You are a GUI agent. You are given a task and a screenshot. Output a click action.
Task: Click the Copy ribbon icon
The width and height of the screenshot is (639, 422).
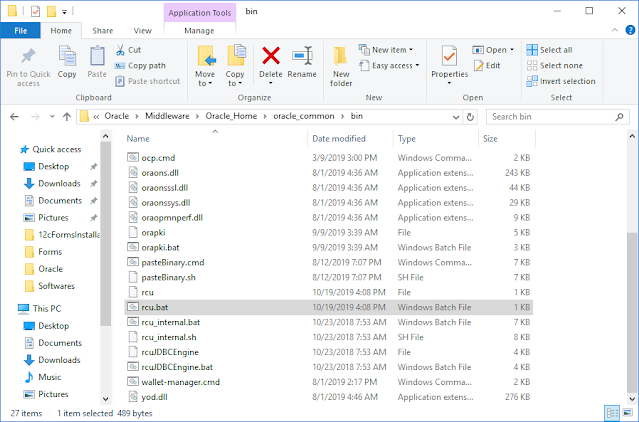[x=67, y=62]
